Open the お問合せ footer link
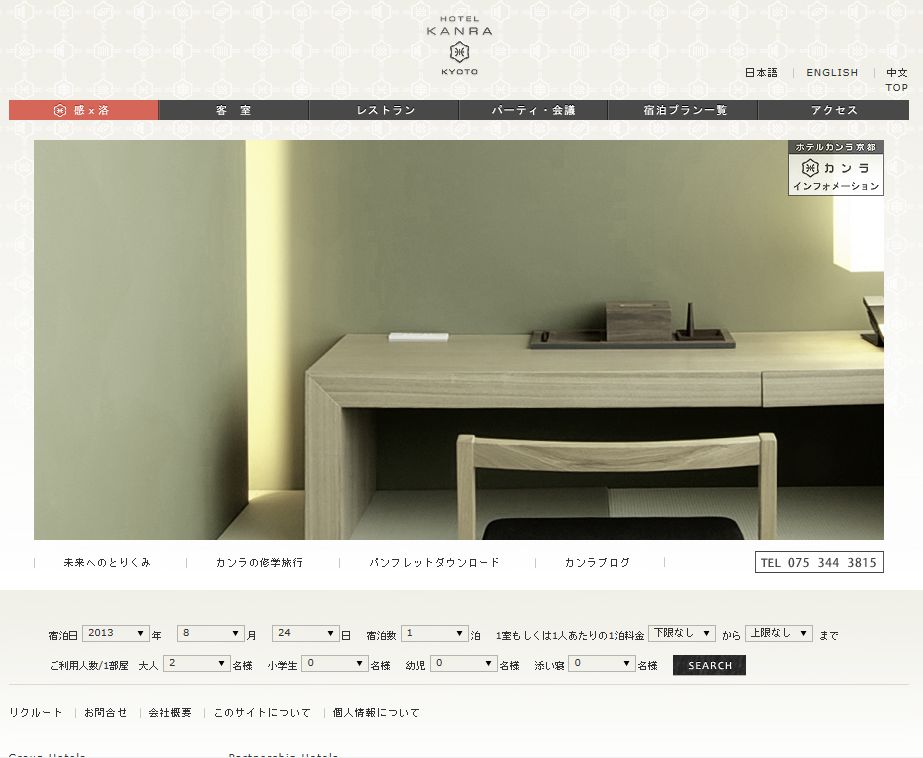The width and height of the screenshot is (923, 758). (105, 712)
